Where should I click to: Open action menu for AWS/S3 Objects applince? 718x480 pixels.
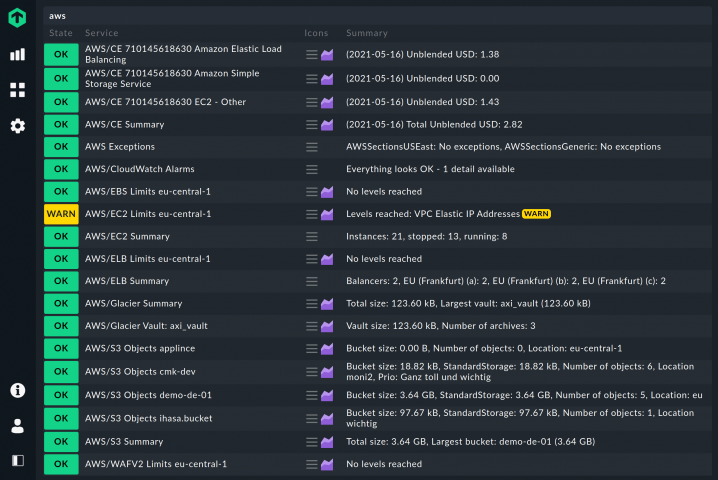[x=312, y=349]
